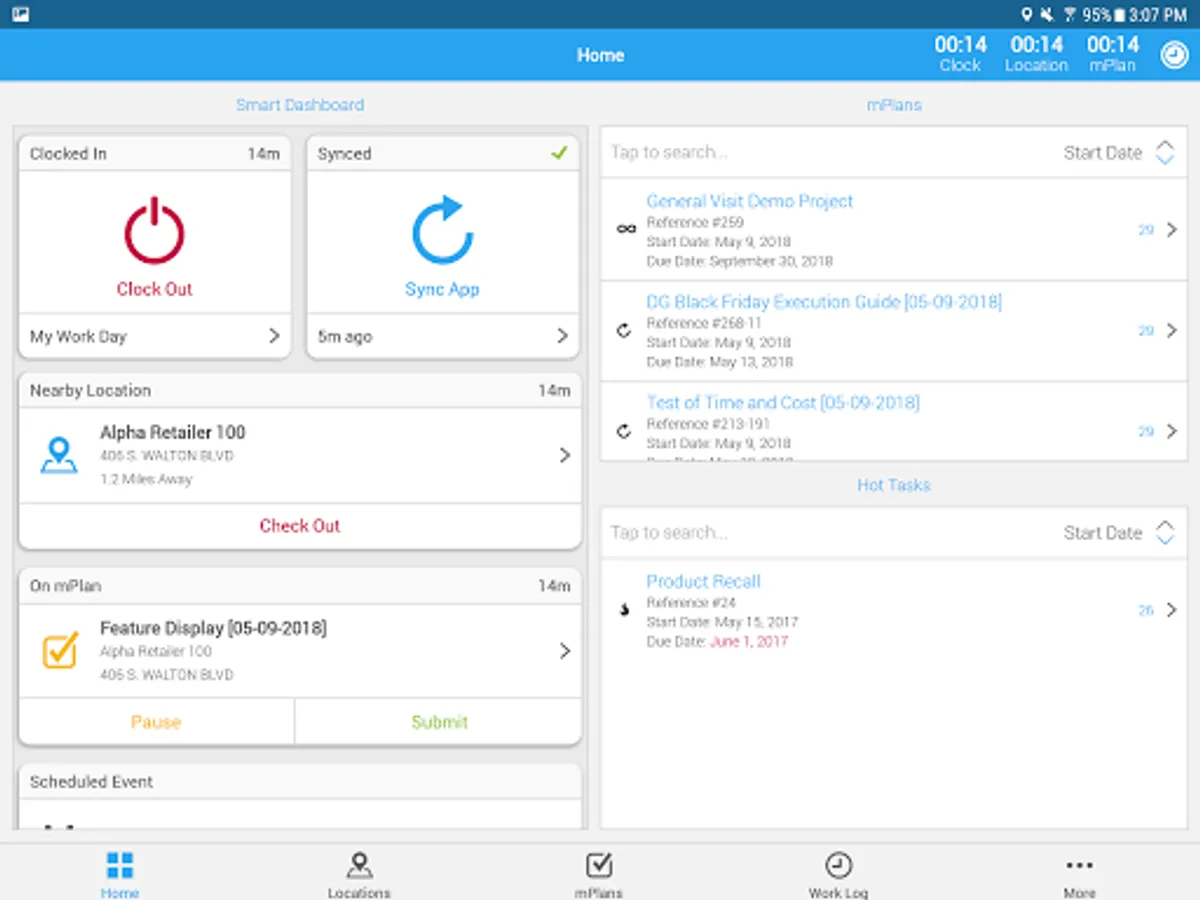Toggle mPlans Start Date sort order arrows

coord(1165,152)
